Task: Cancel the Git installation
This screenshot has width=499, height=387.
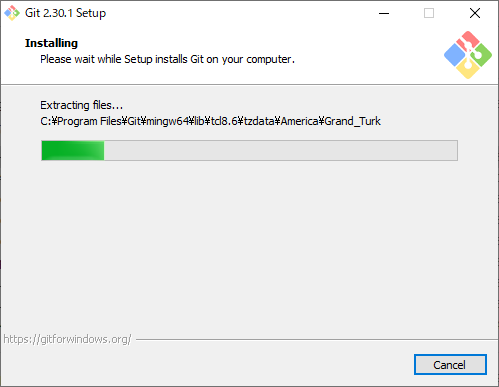Action: (x=450, y=365)
